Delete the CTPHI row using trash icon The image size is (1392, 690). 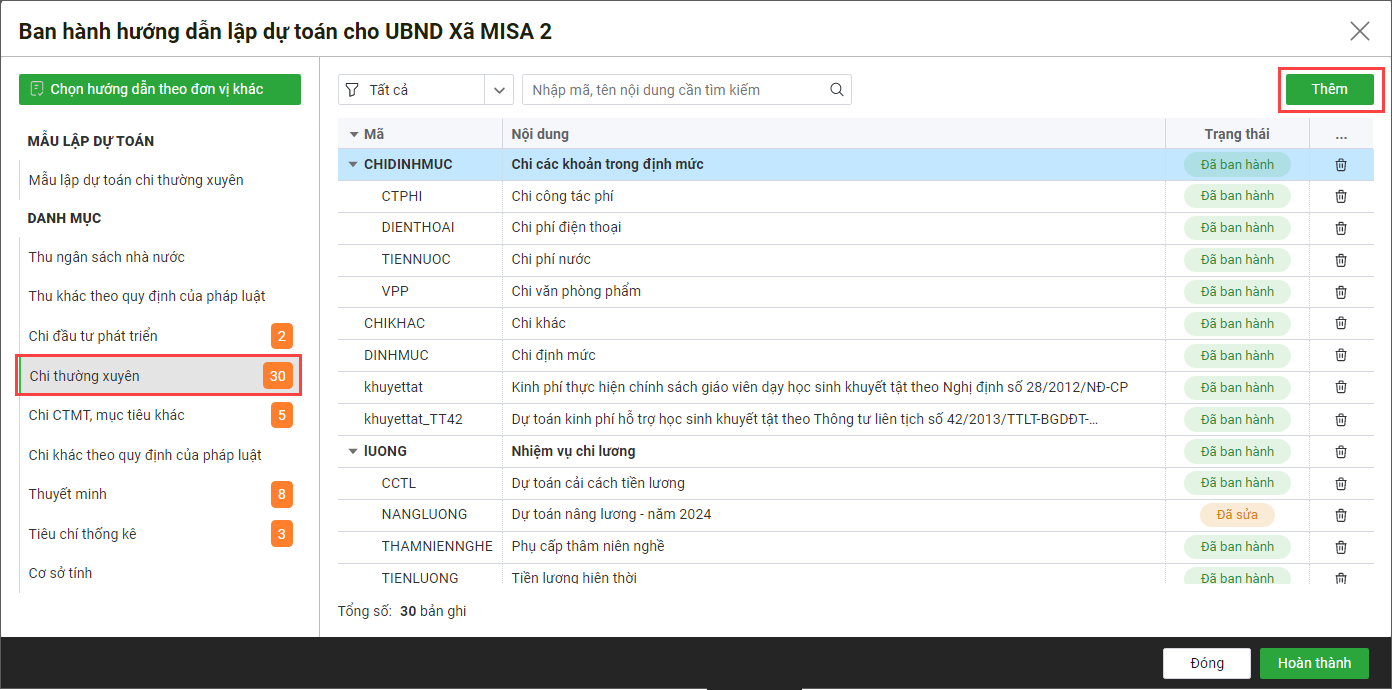click(x=1341, y=196)
